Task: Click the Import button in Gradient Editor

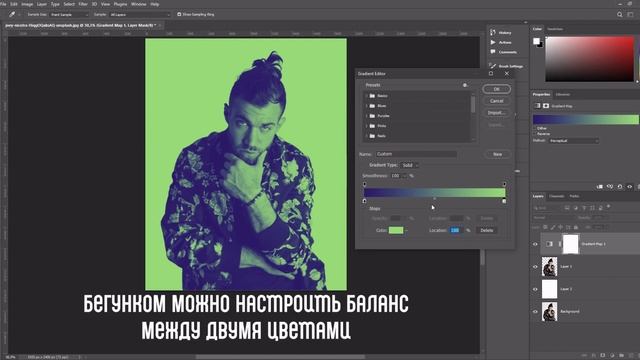Action: [496, 113]
